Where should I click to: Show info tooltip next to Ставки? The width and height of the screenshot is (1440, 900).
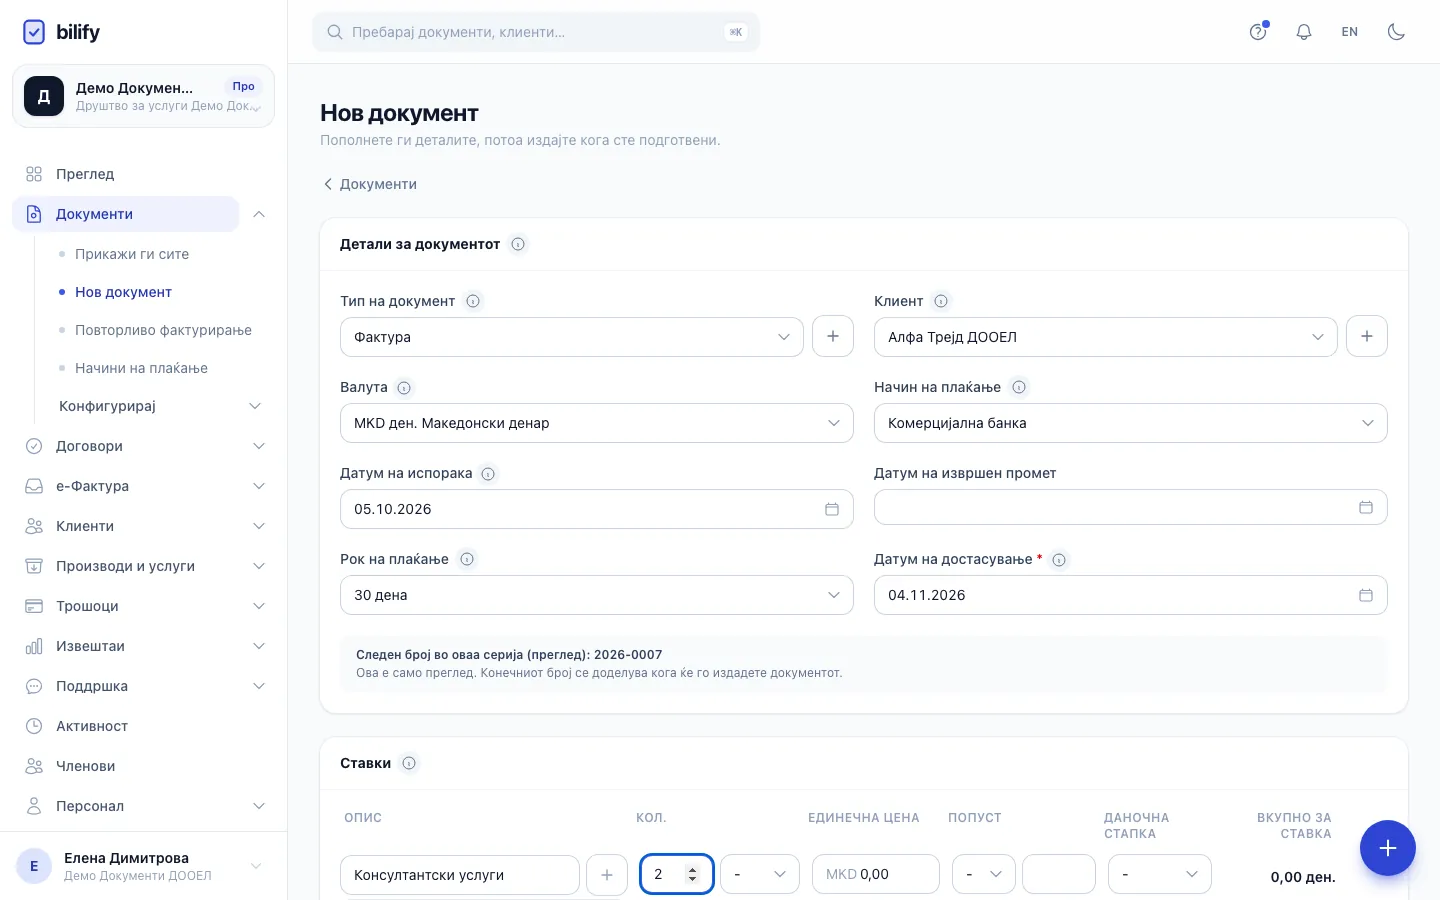tap(409, 763)
